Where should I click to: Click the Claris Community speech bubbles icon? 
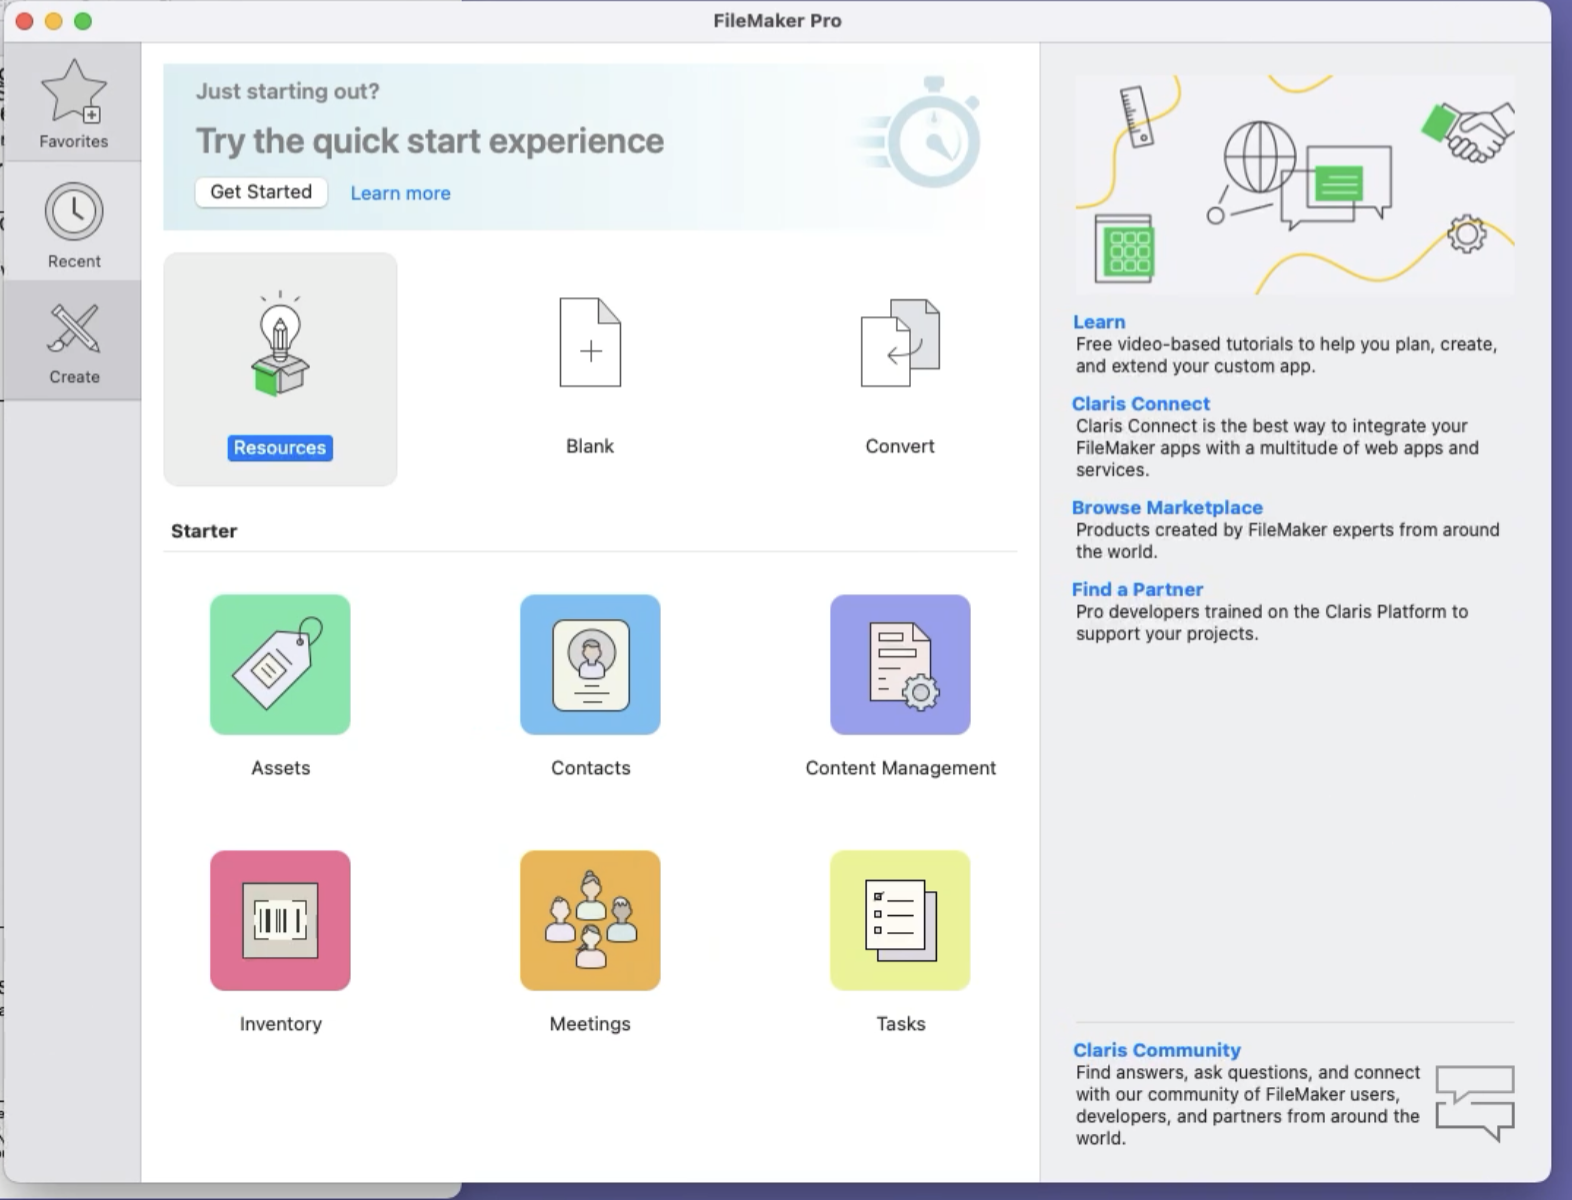coord(1475,1103)
